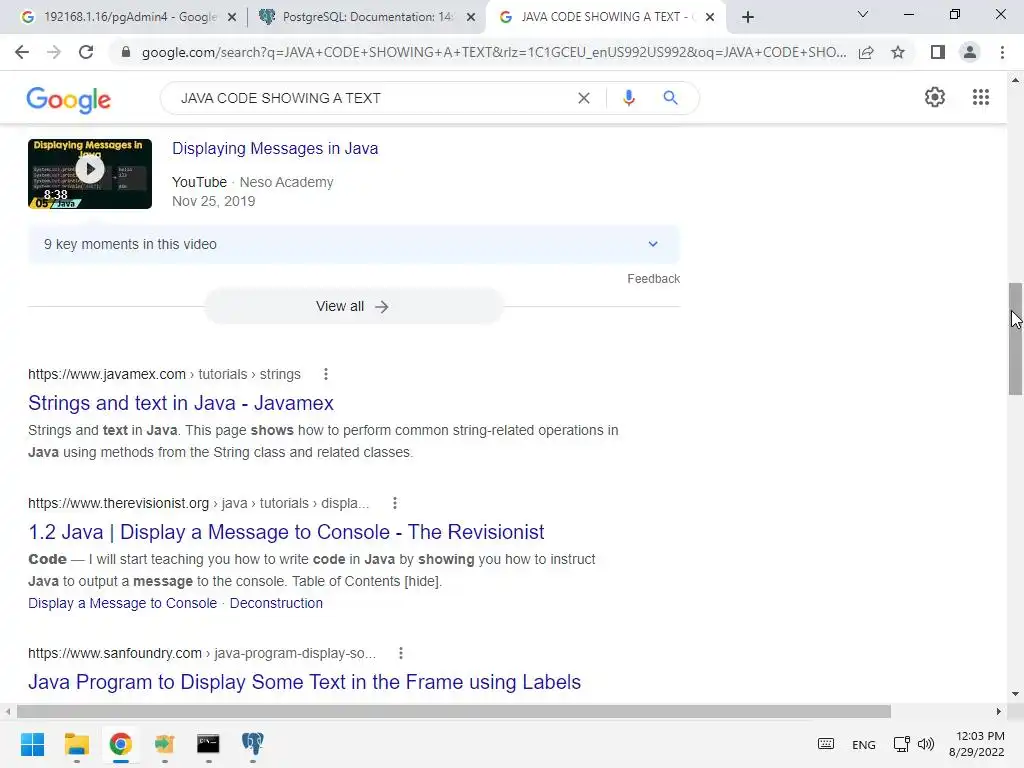Screen dimensions: 1024x768
Task: Open Strings and text in Java - Javamex
Action: coord(181,403)
